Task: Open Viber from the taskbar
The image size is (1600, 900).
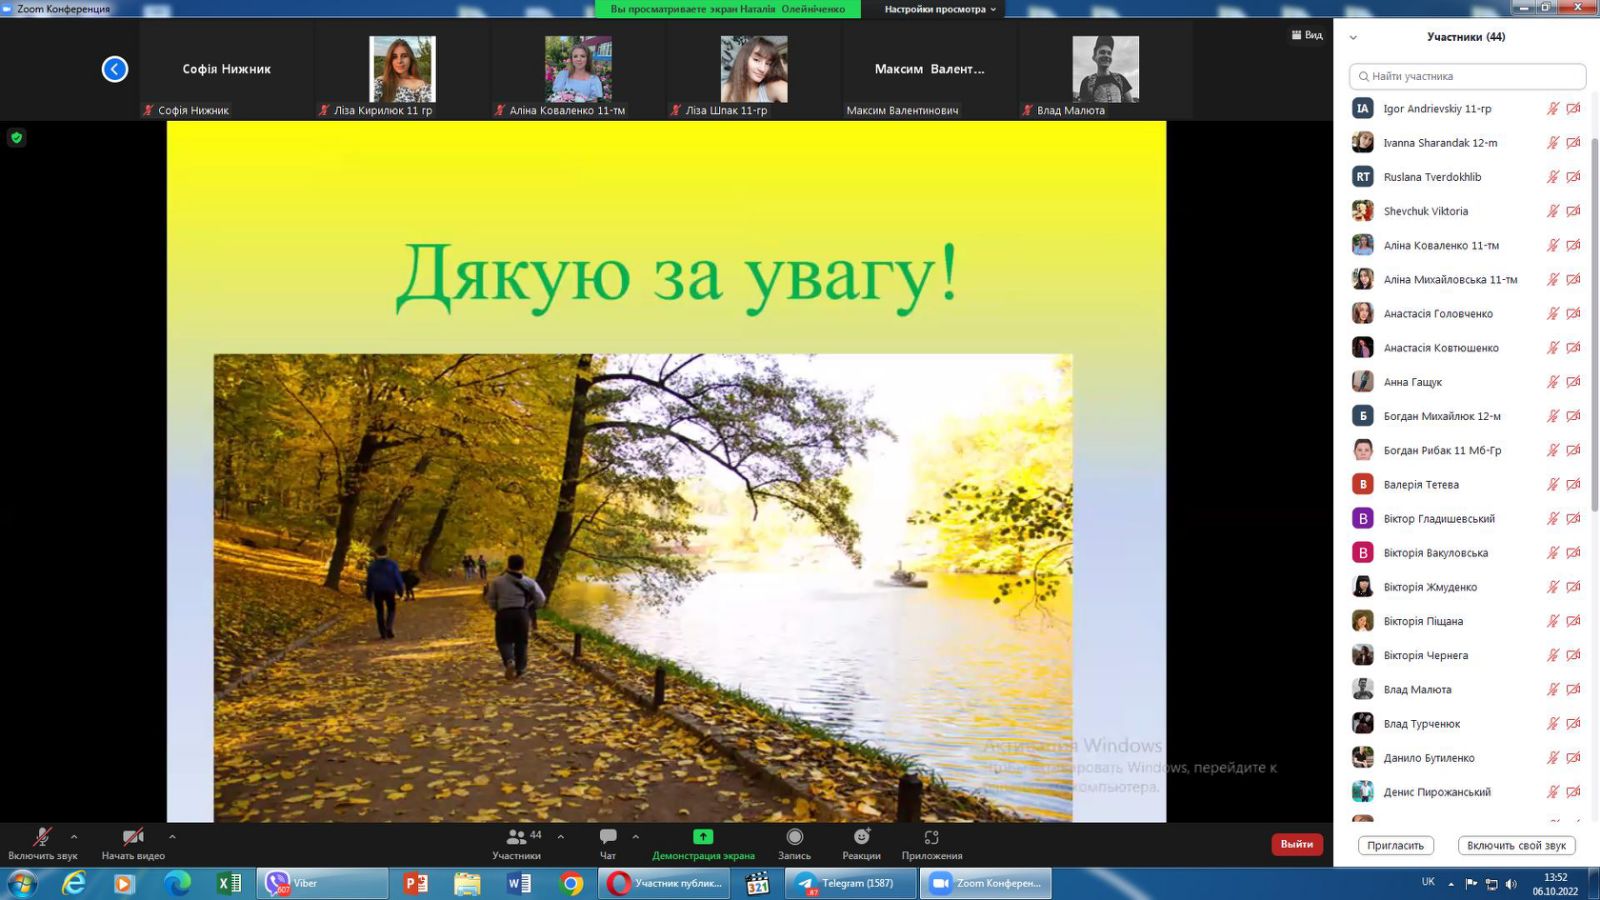Action: [323, 883]
